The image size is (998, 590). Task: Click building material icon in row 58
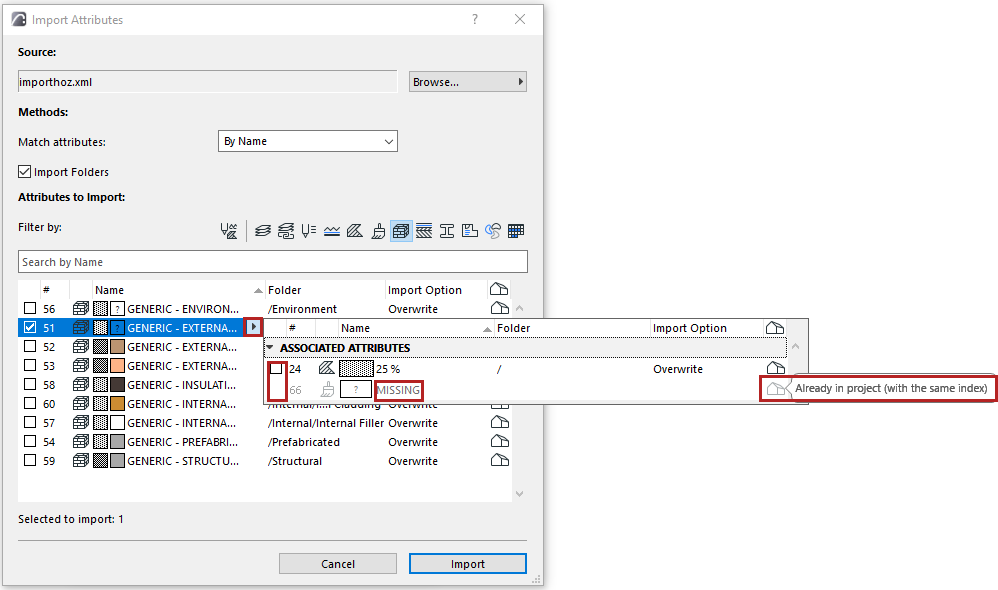click(x=80, y=384)
